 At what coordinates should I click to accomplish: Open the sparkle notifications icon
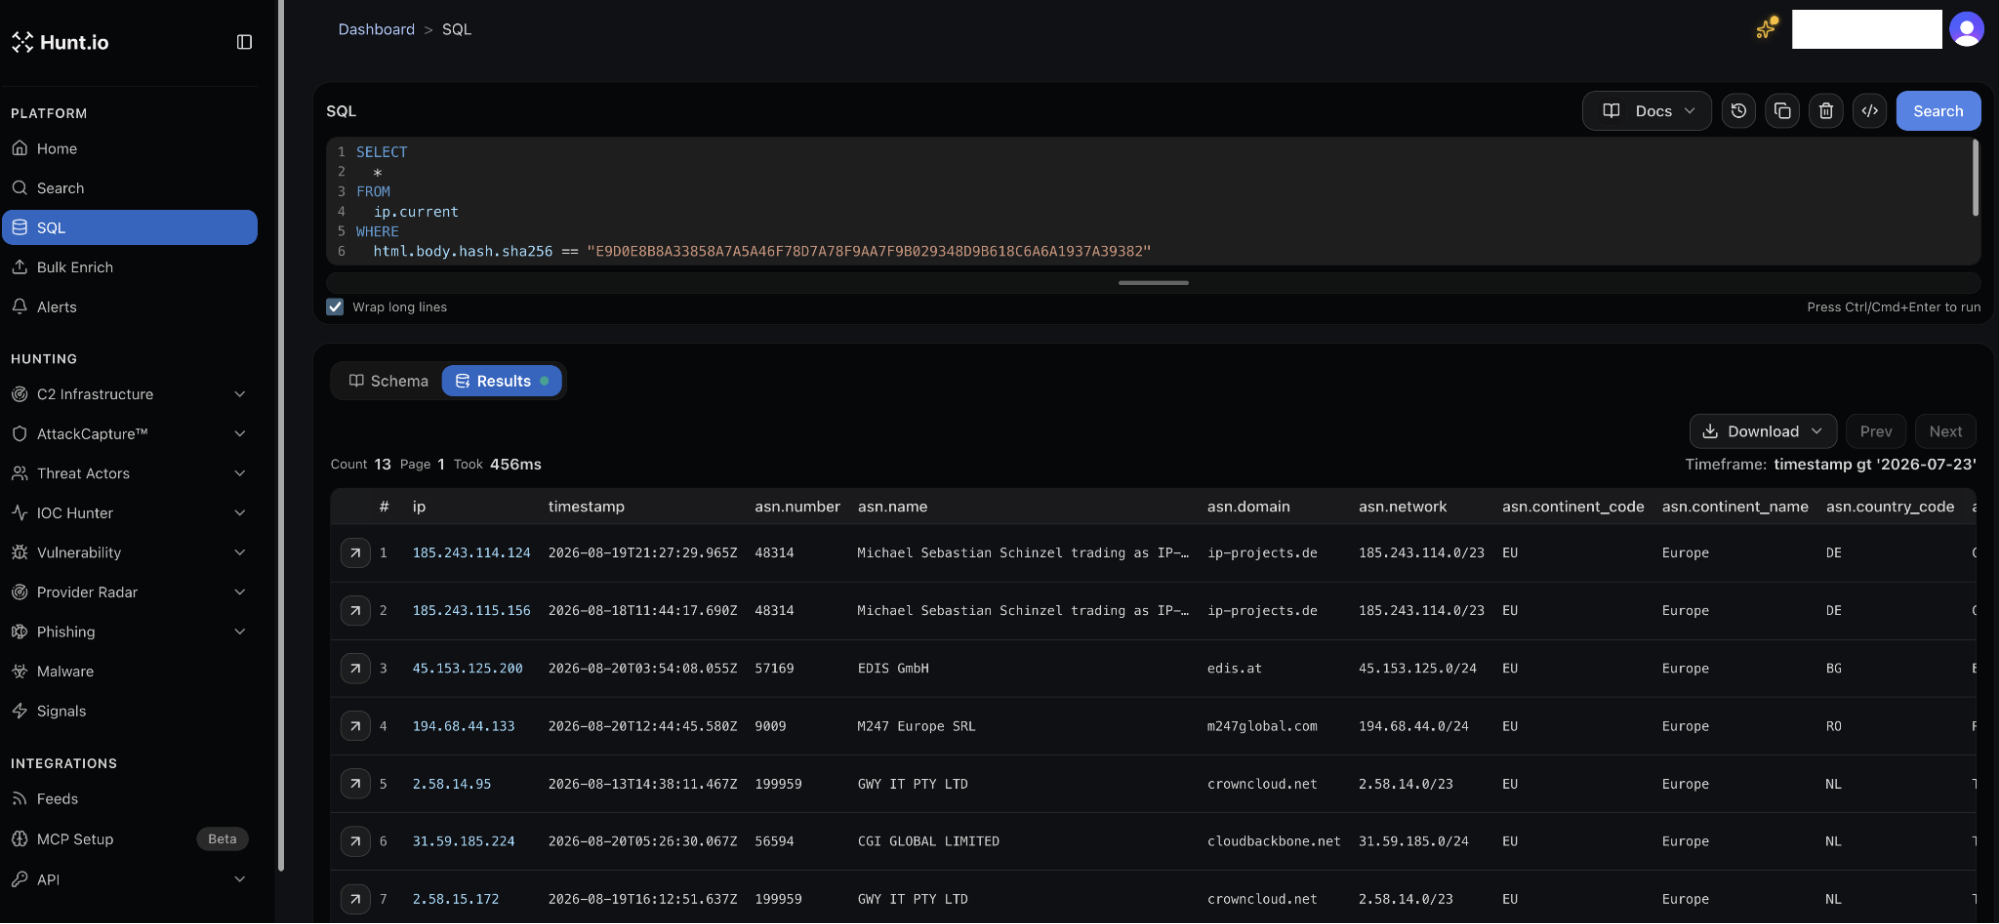(1767, 28)
